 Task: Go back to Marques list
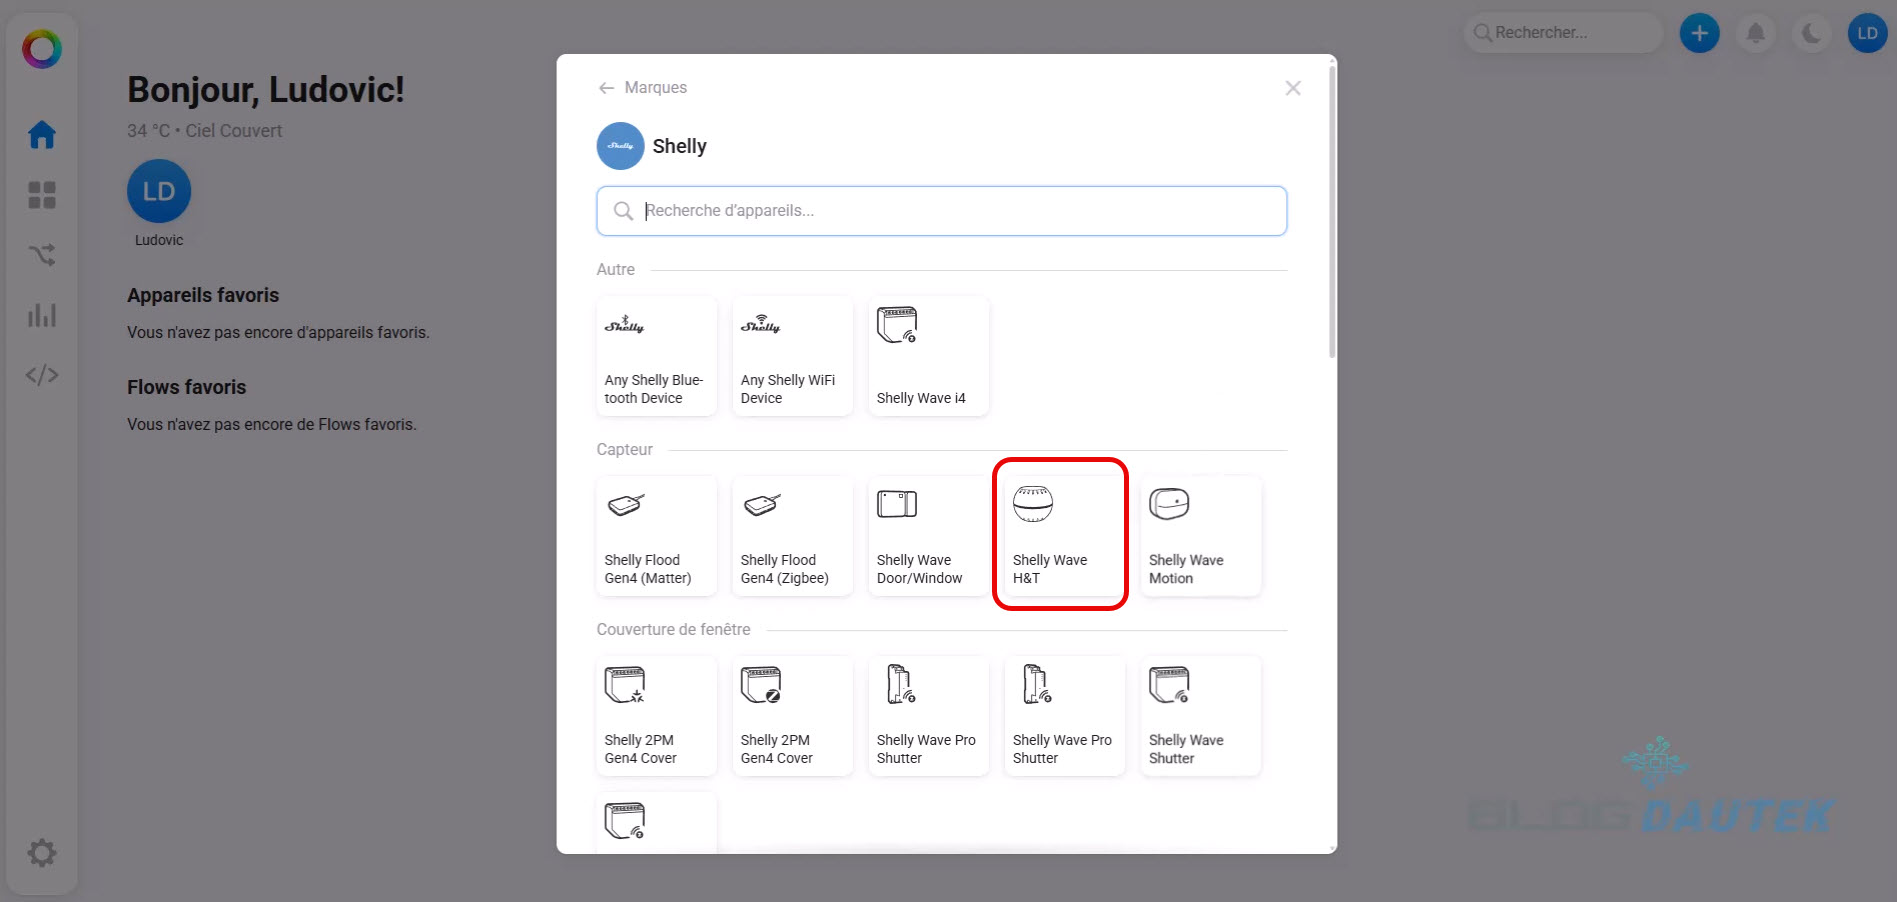tap(642, 88)
